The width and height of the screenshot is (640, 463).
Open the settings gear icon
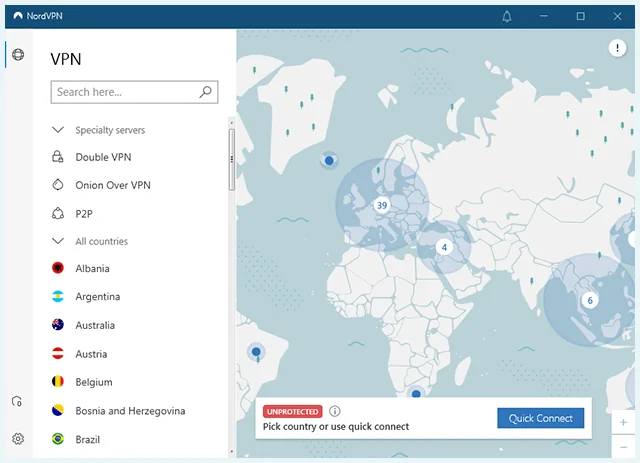coord(18,439)
